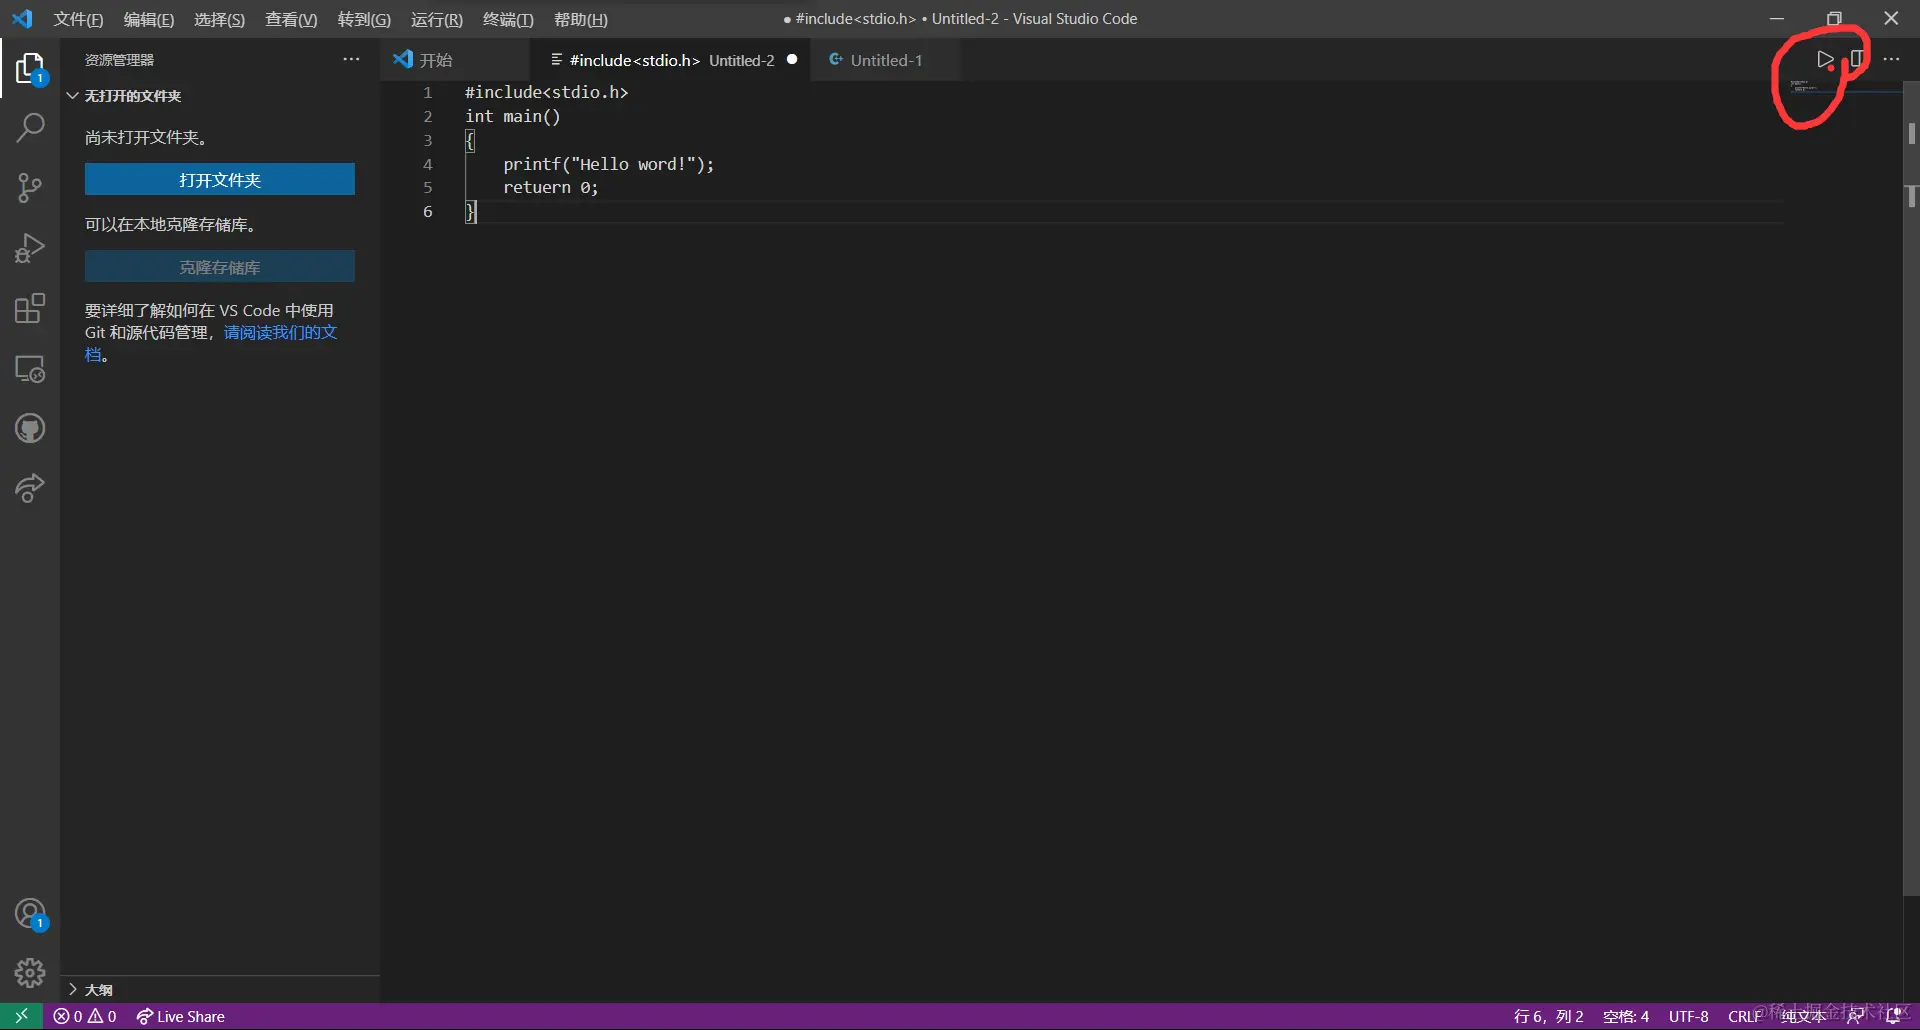Viewport: 1920px width, 1030px height.
Task: Click the feedback icon in status bar
Action: click(x=1855, y=1016)
